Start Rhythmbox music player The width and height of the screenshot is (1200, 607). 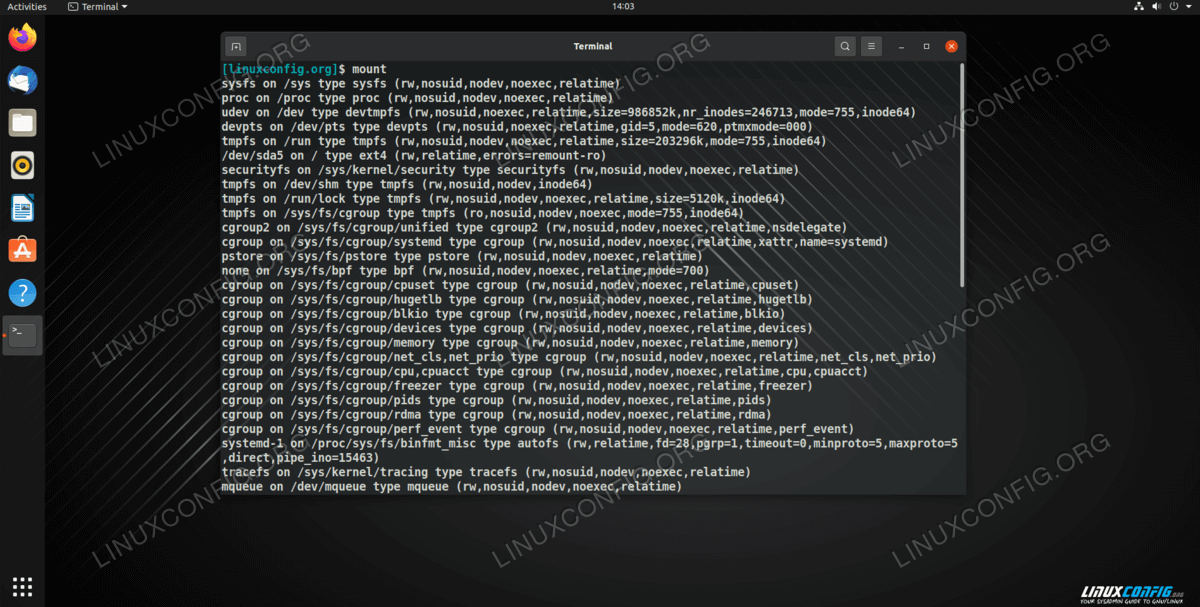(x=22, y=165)
